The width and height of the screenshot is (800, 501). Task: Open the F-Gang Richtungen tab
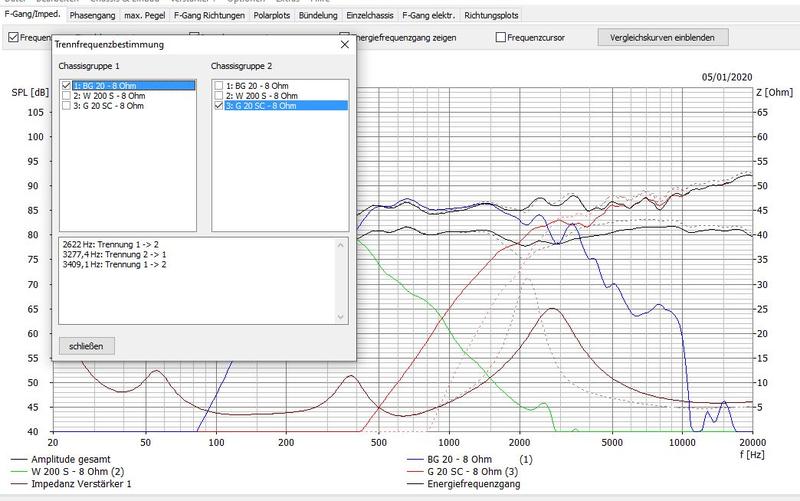click(209, 15)
